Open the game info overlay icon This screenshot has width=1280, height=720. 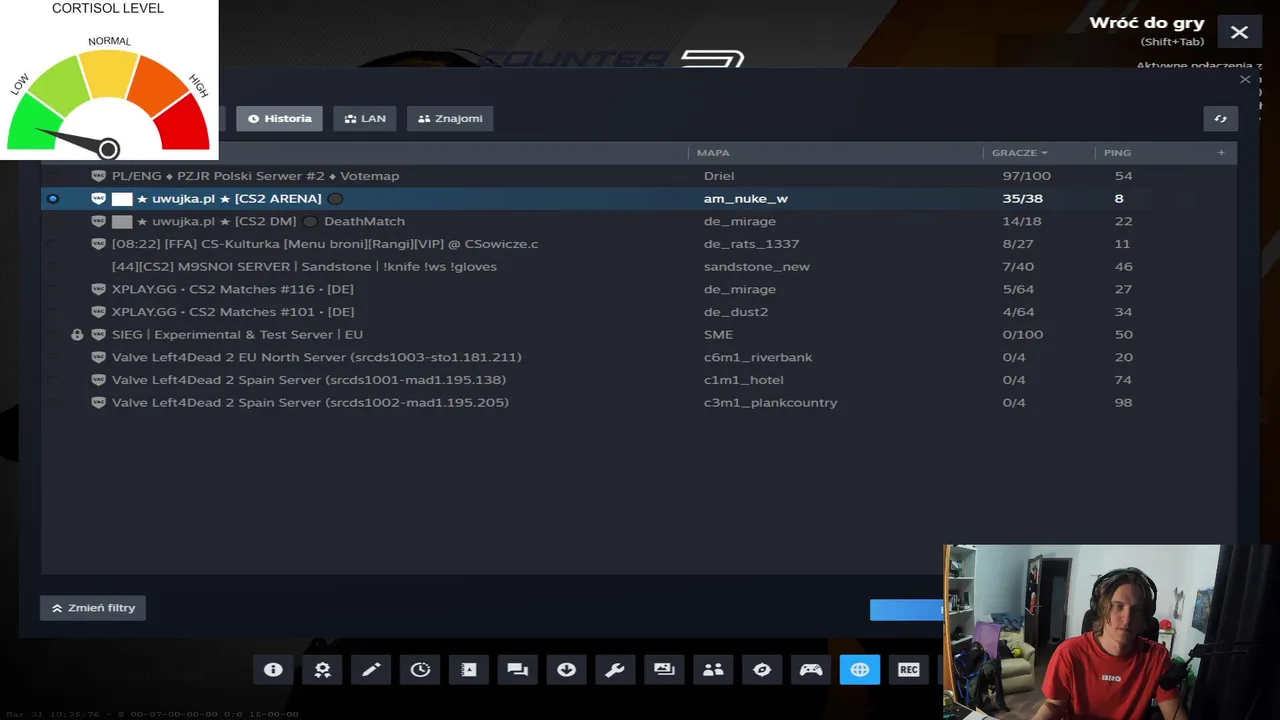pyautogui.click(x=273, y=670)
